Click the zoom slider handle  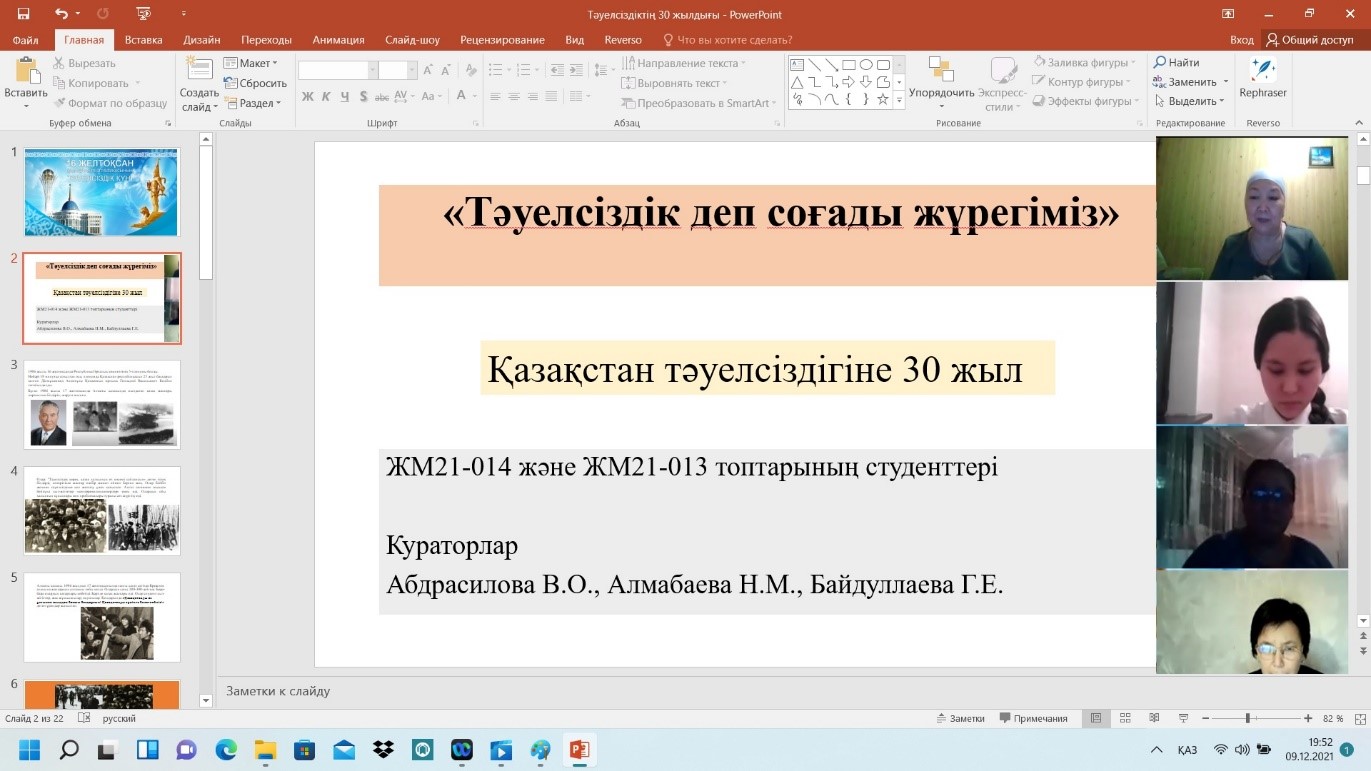(1247, 718)
